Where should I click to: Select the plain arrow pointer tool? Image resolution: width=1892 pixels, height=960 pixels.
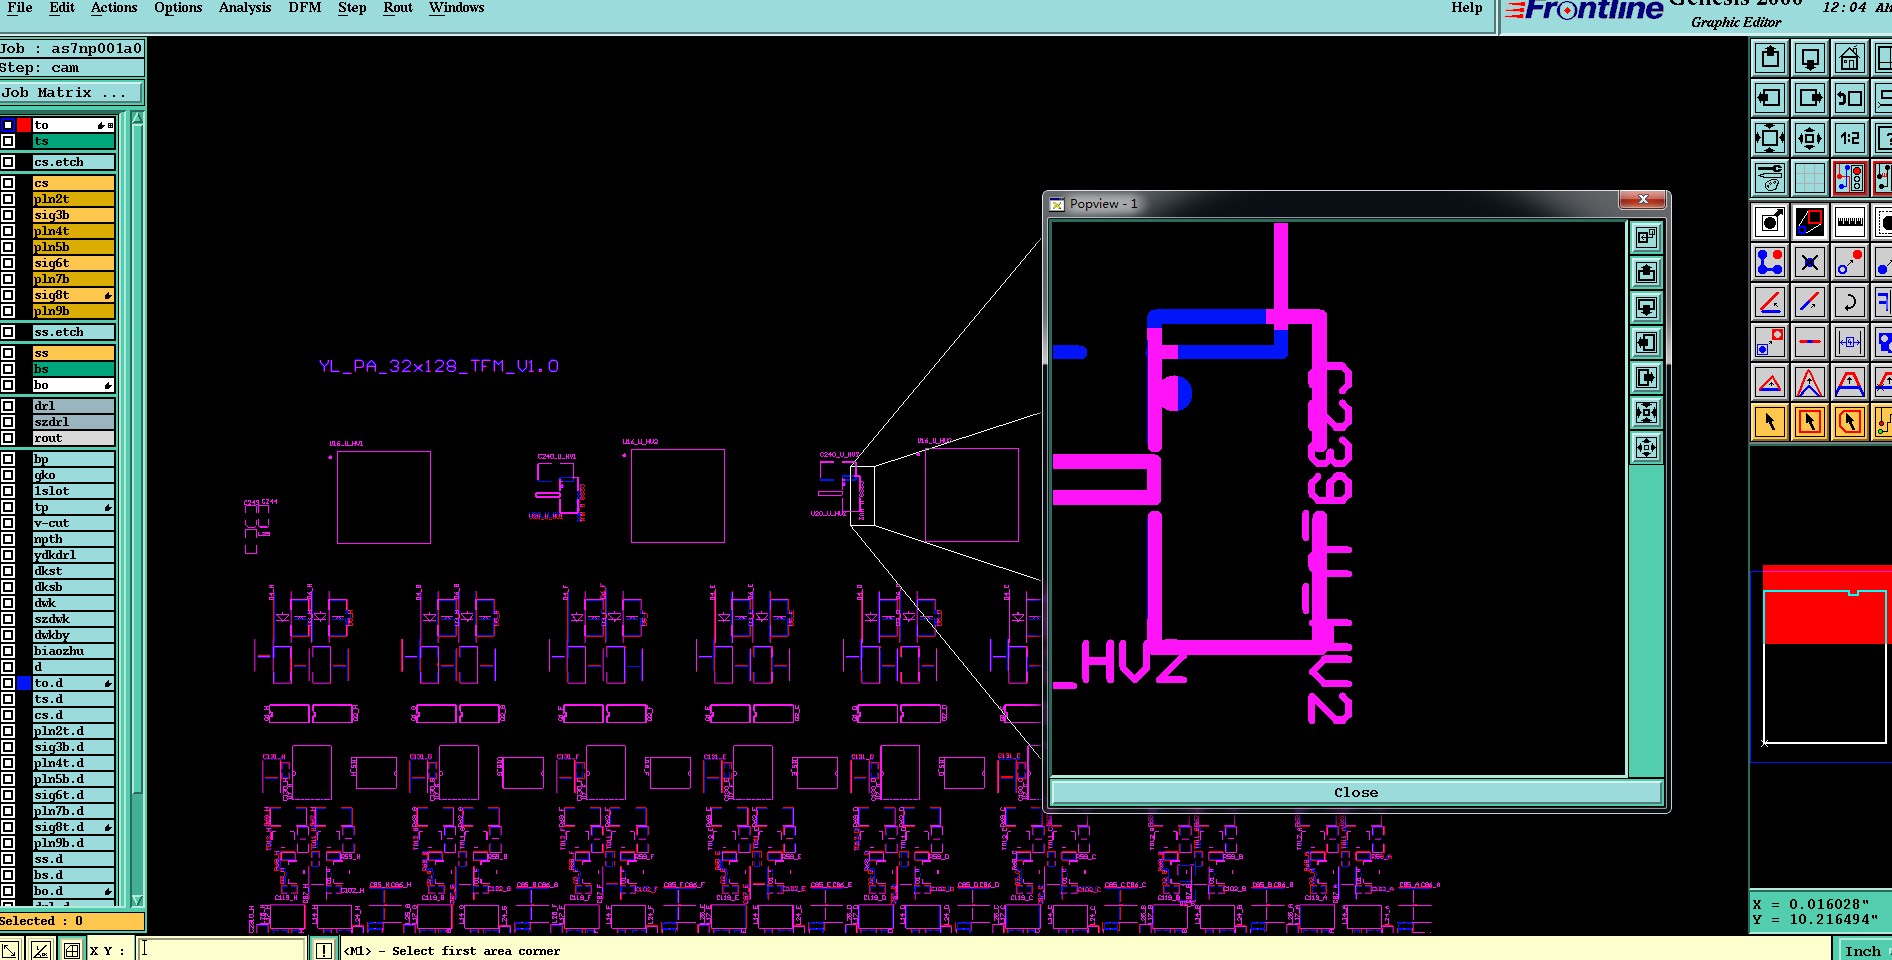1770,422
